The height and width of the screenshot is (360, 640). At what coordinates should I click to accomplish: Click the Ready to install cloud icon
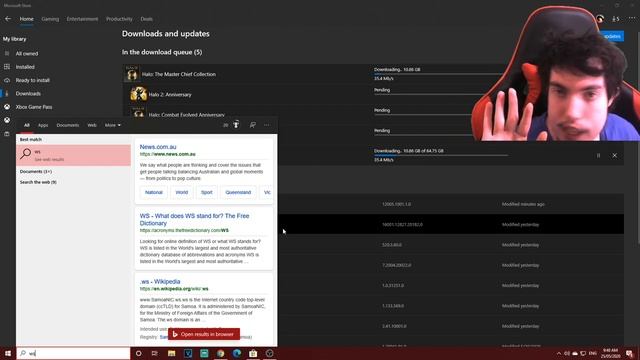pyautogui.click(x=7, y=80)
